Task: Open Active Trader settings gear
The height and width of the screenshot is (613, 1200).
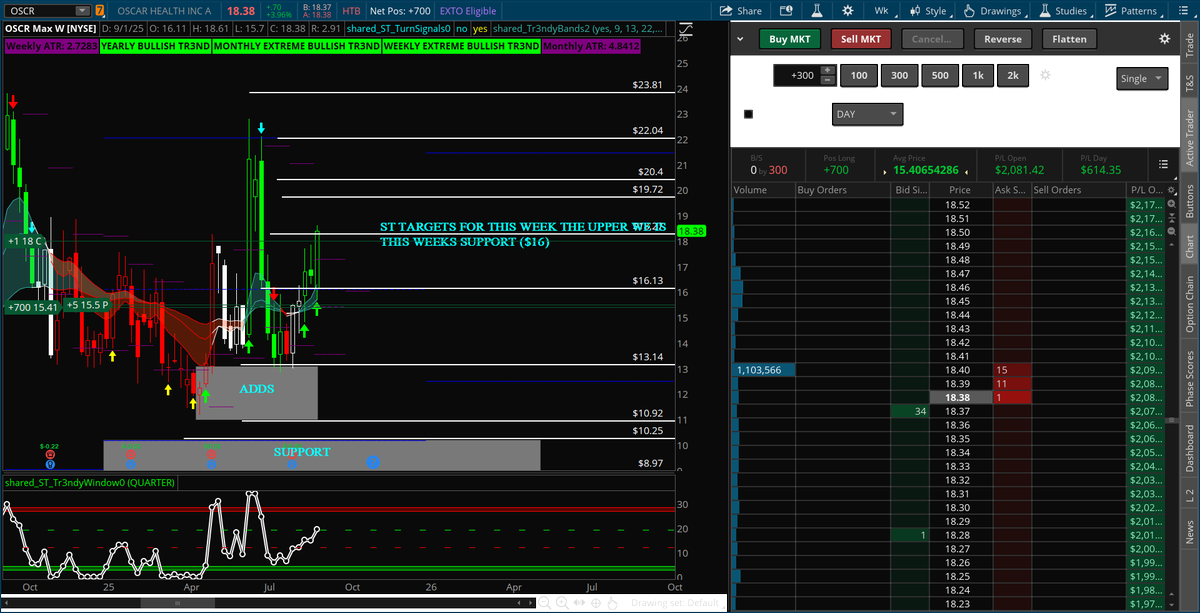Action: pos(1164,39)
